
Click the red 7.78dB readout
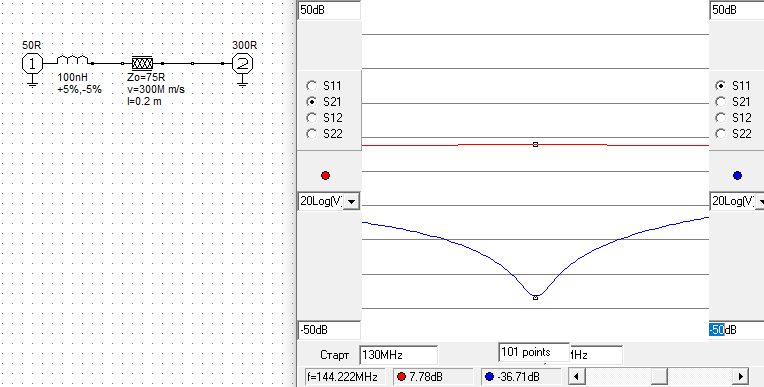(x=433, y=377)
